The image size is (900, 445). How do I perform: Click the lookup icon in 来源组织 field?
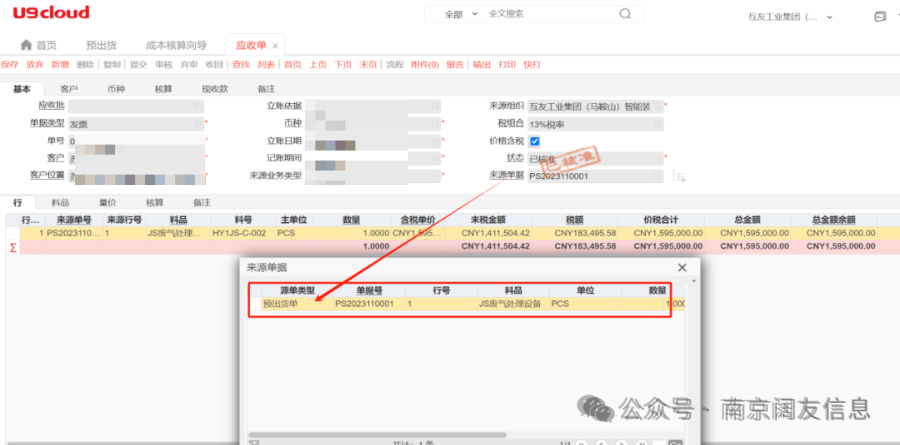coord(658,106)
